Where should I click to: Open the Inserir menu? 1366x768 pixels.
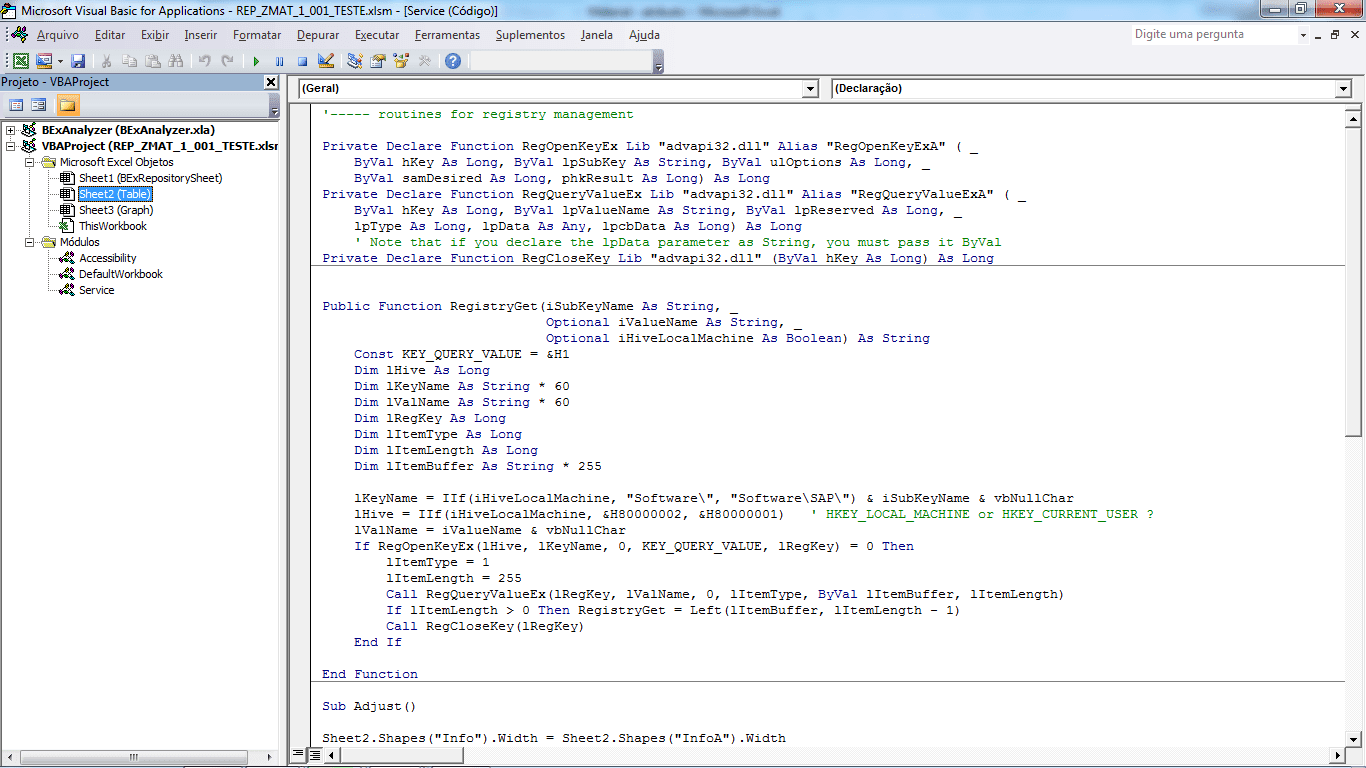click(x=200, y=35)
